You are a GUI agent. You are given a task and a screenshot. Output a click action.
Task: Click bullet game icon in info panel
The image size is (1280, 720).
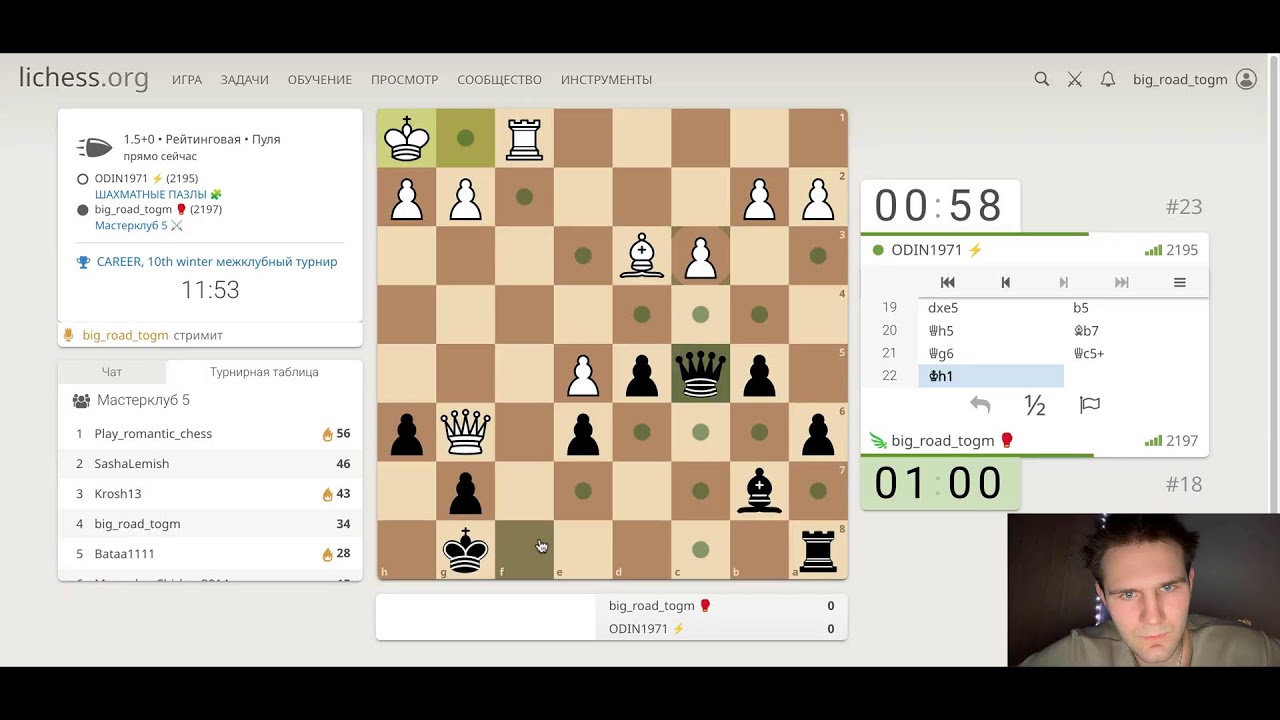(x=95, y=148)
